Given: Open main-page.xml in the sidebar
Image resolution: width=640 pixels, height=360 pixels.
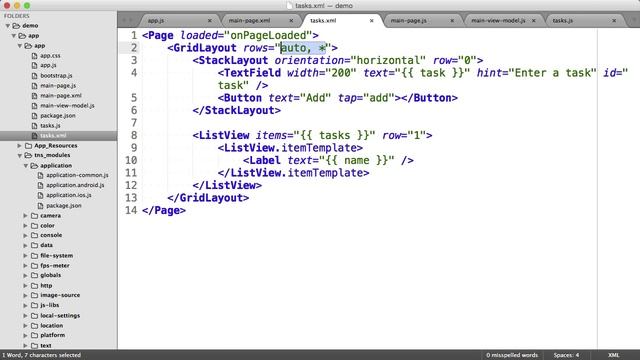Looking at the screenshot, I should [61, 96].
